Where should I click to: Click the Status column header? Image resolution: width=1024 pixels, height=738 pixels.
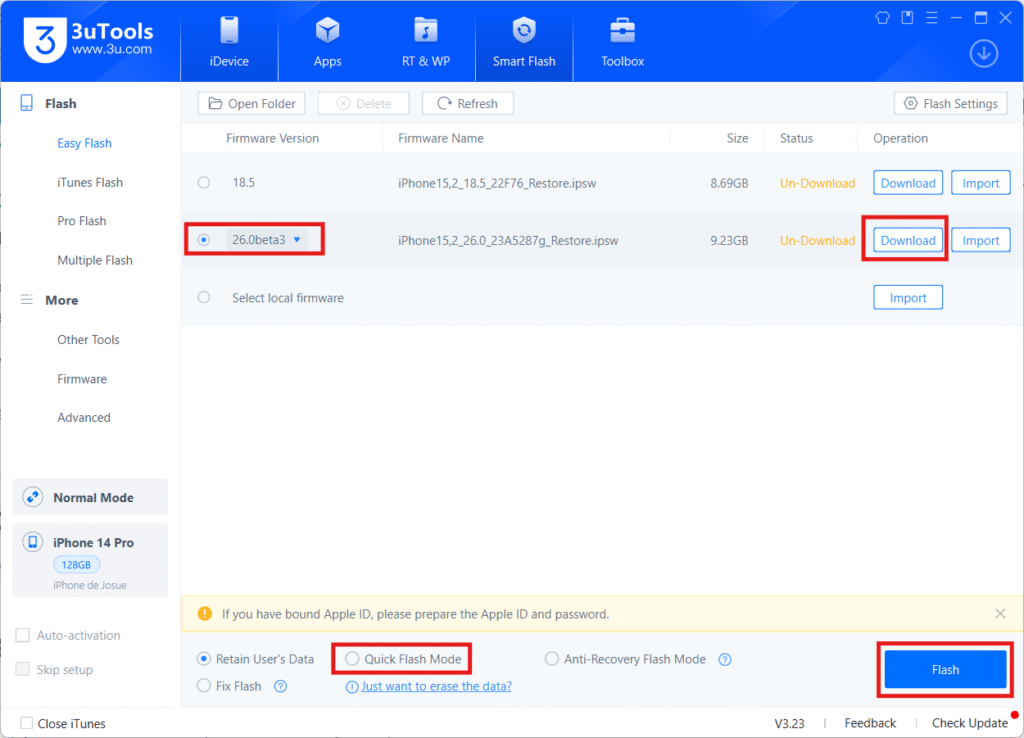(796, 138)
